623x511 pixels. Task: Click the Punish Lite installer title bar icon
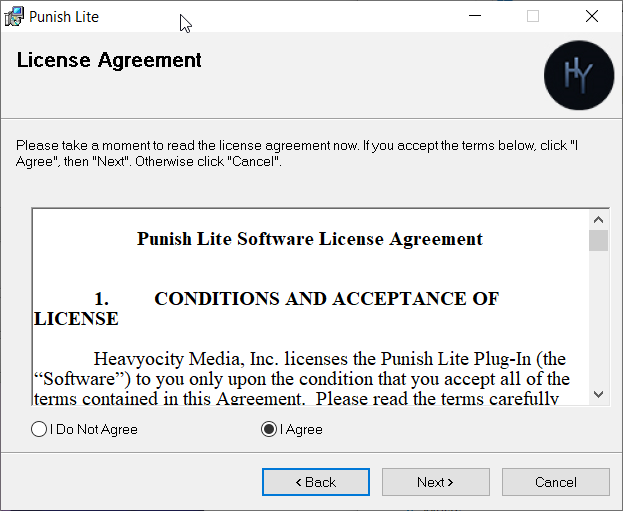coord(14,17)
